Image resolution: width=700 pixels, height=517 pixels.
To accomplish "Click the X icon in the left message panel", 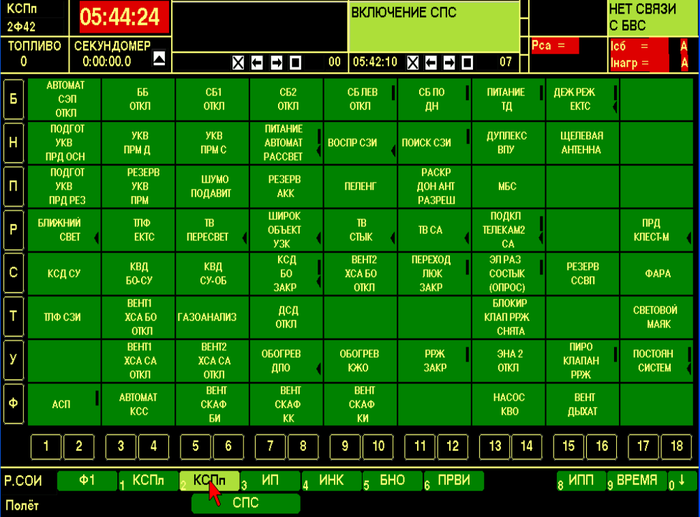I will [x=239, y=62].
